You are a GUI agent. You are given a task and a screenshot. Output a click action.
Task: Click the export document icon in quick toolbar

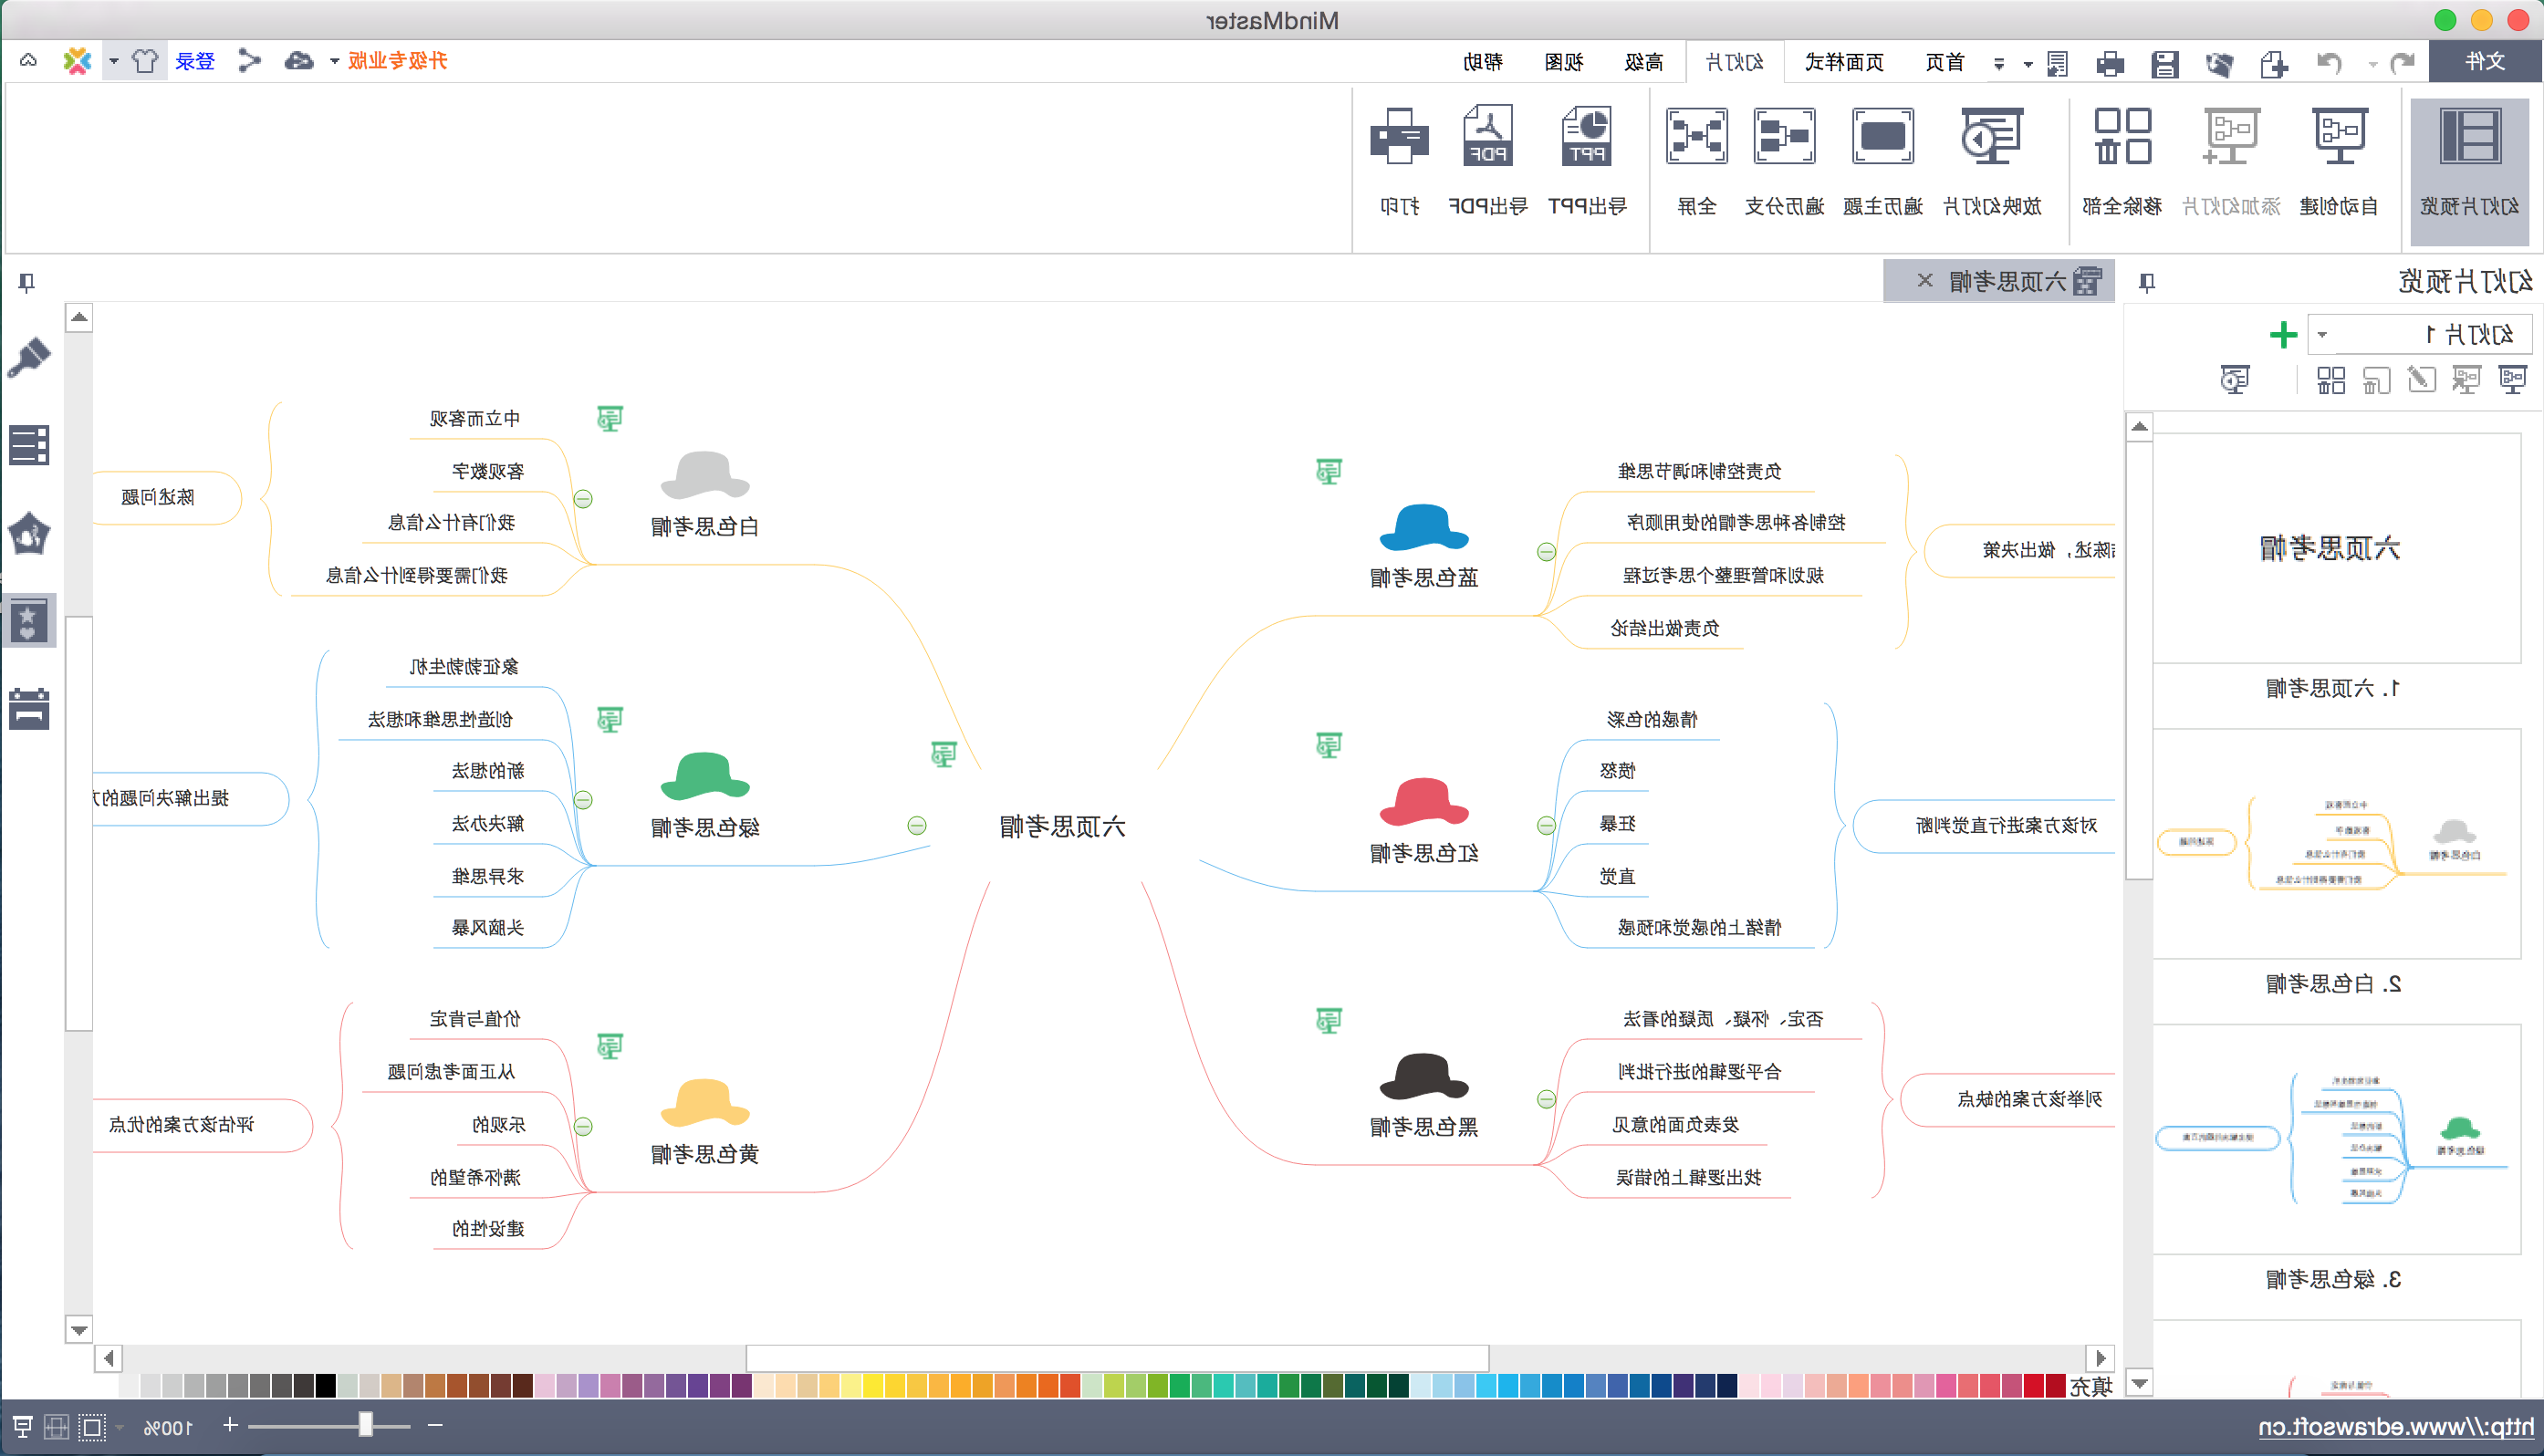2057,63
